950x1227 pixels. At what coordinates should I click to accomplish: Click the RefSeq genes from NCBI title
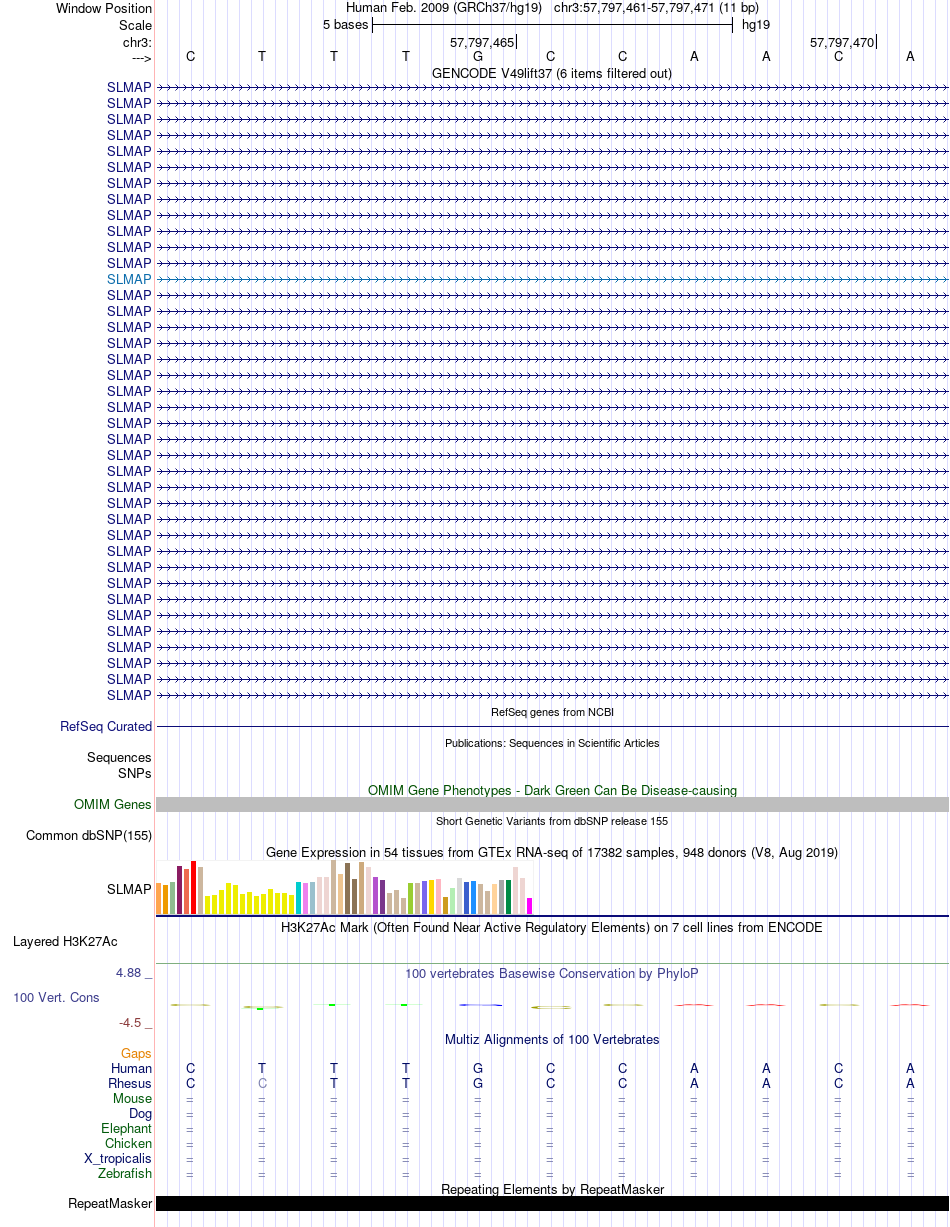point(552,712)
